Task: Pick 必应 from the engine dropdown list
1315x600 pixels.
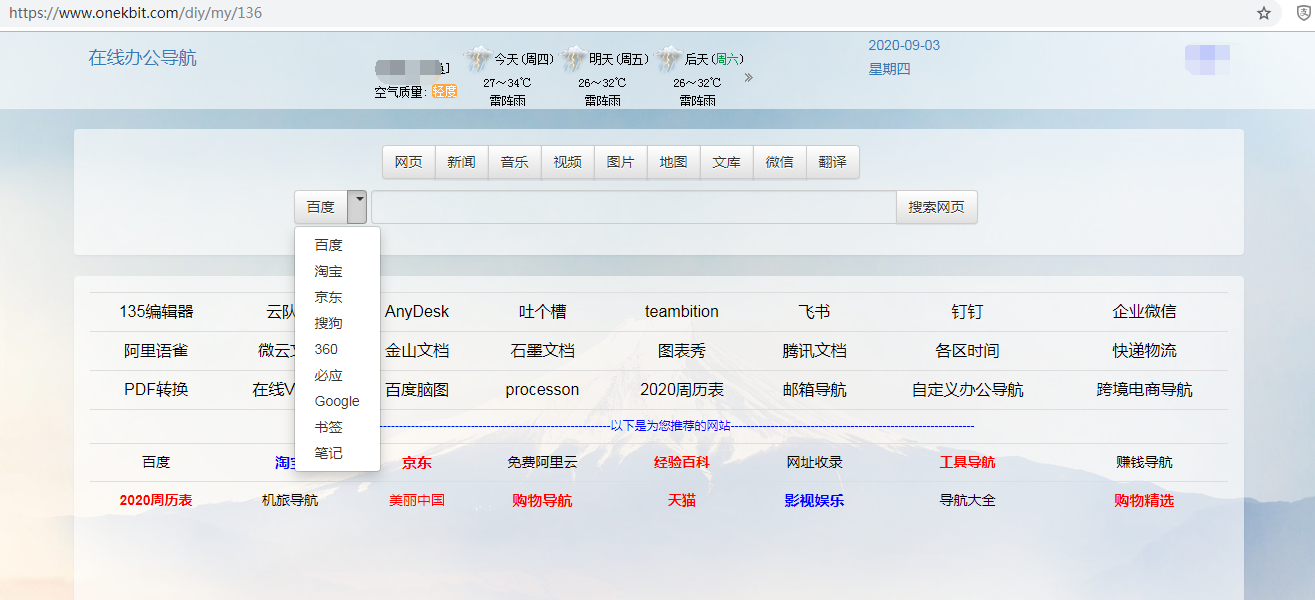Action: 328,375
